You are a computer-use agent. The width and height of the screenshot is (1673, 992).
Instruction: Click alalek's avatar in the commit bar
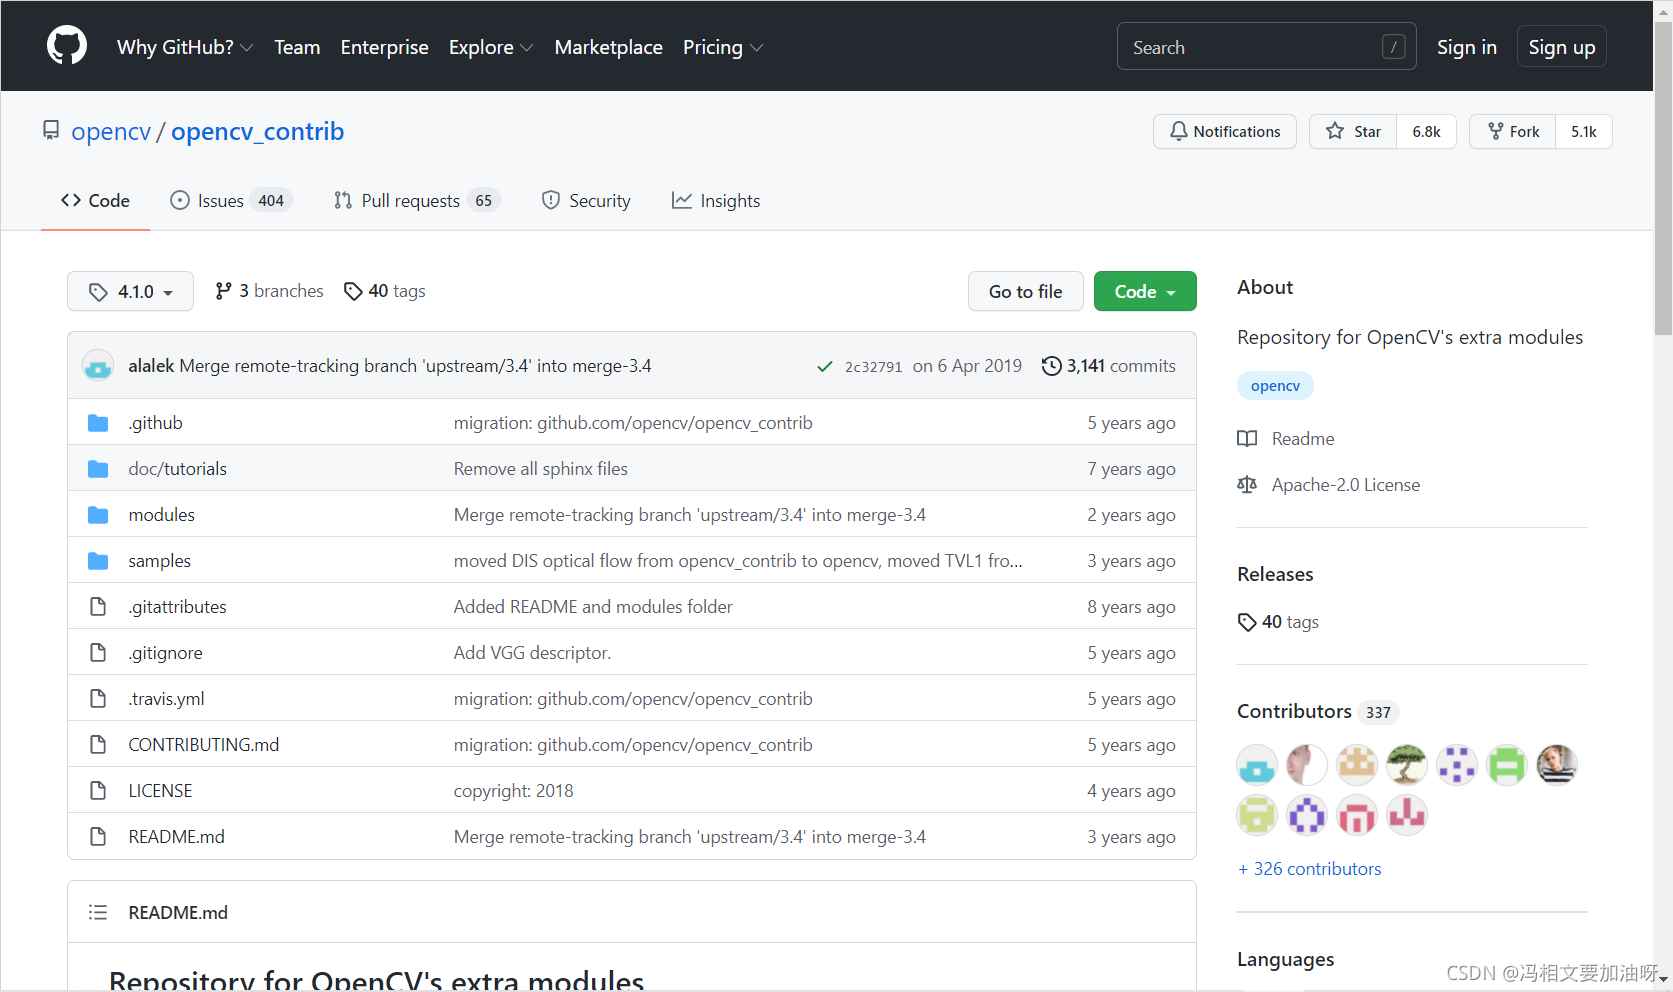[98, 366]
